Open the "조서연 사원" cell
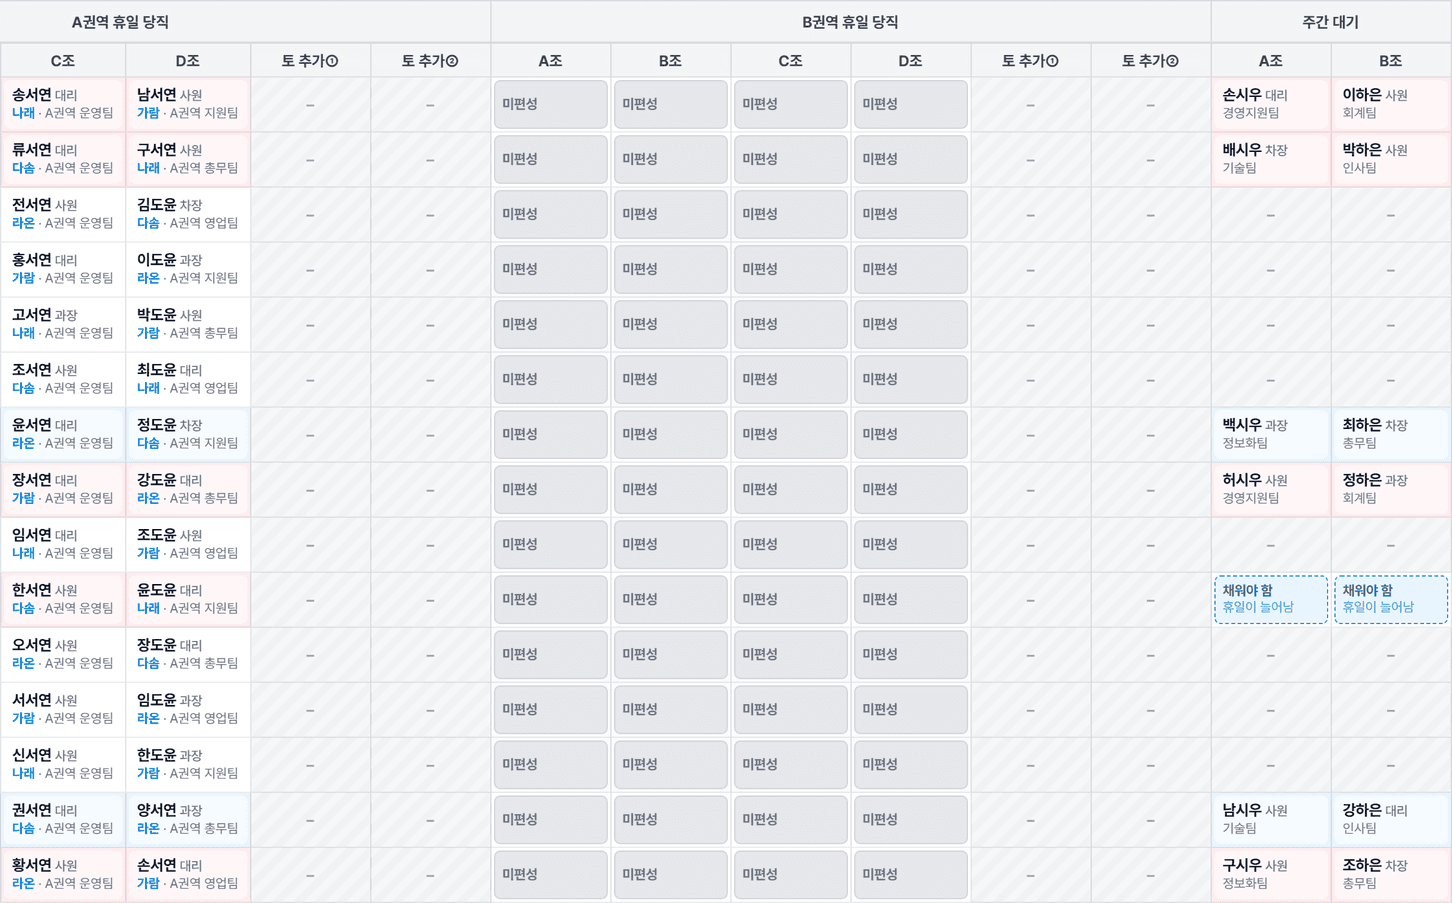This screenshot has width=1452, height=903. tap(63, 379)
